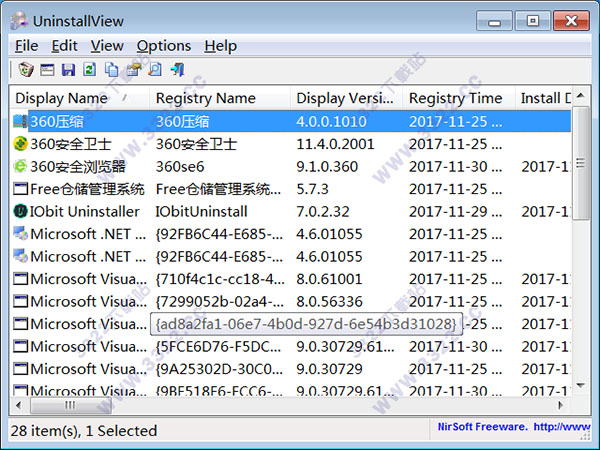Sort by Install Date column header
Screen dimensions: 600x450
point(543,98)
